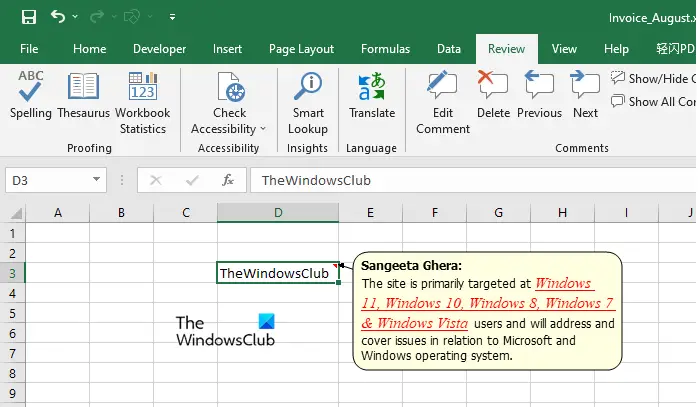Select column I header

tap(626, 212)
